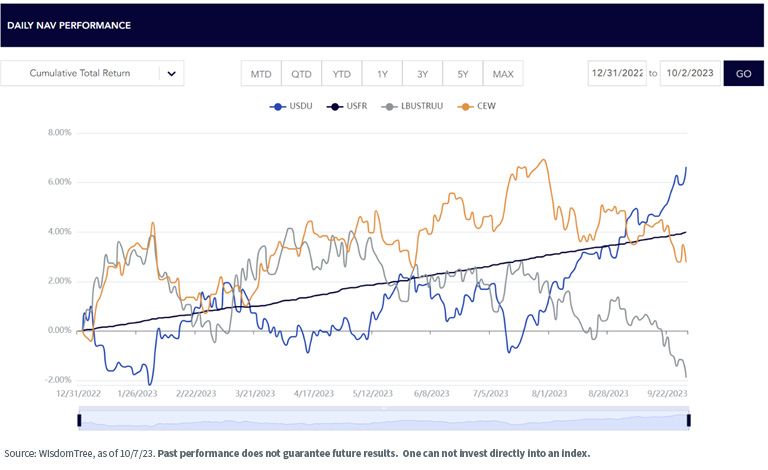Click the left range slider handle

click(x=79, y=420)
